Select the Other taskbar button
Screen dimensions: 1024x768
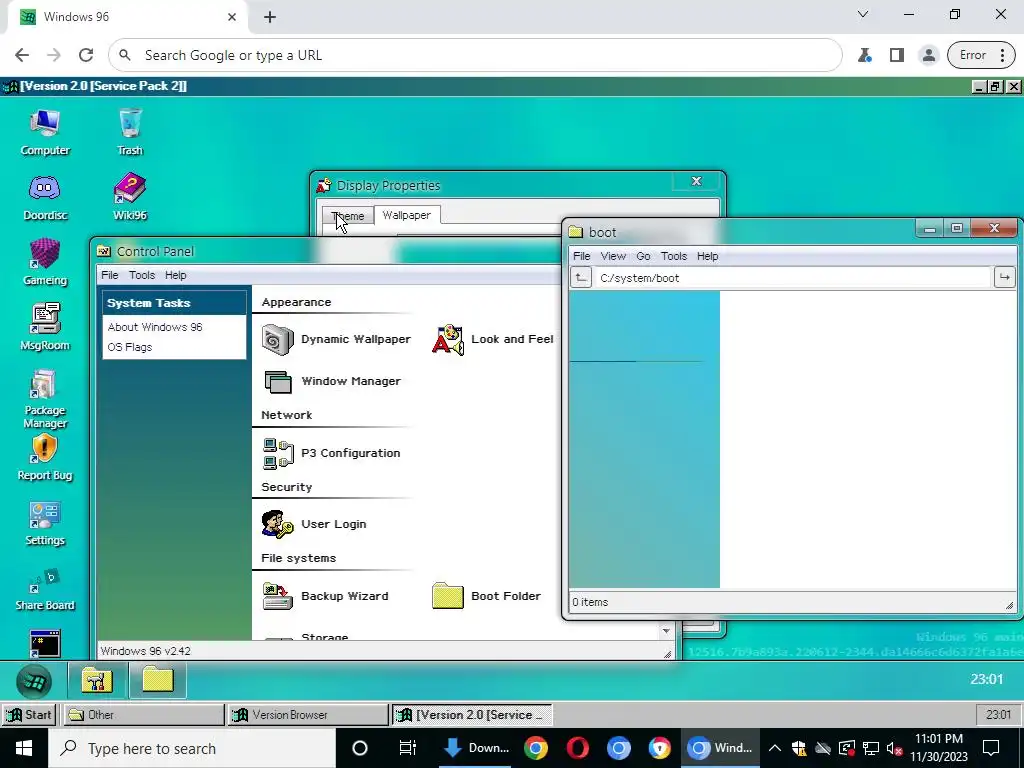(144, 714)
